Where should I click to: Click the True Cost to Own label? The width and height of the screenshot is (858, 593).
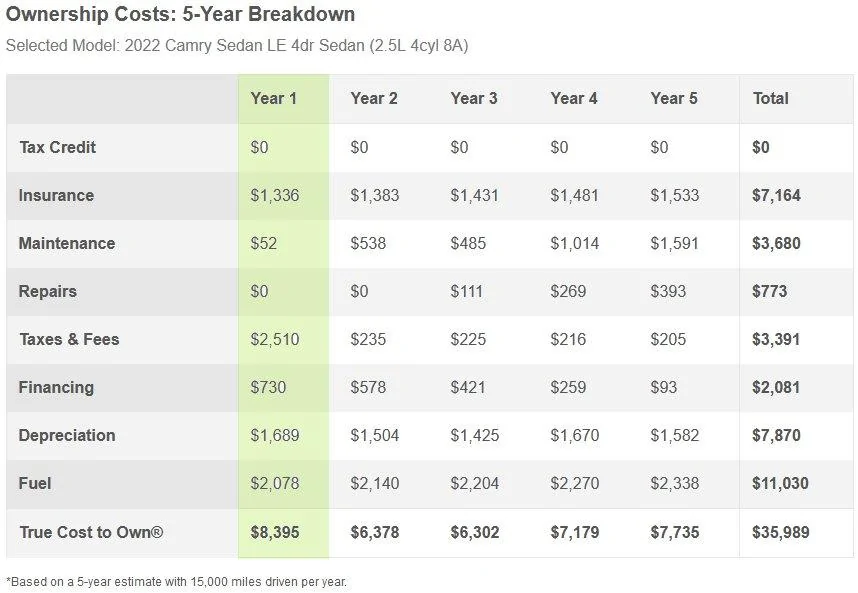pos(91,532)
